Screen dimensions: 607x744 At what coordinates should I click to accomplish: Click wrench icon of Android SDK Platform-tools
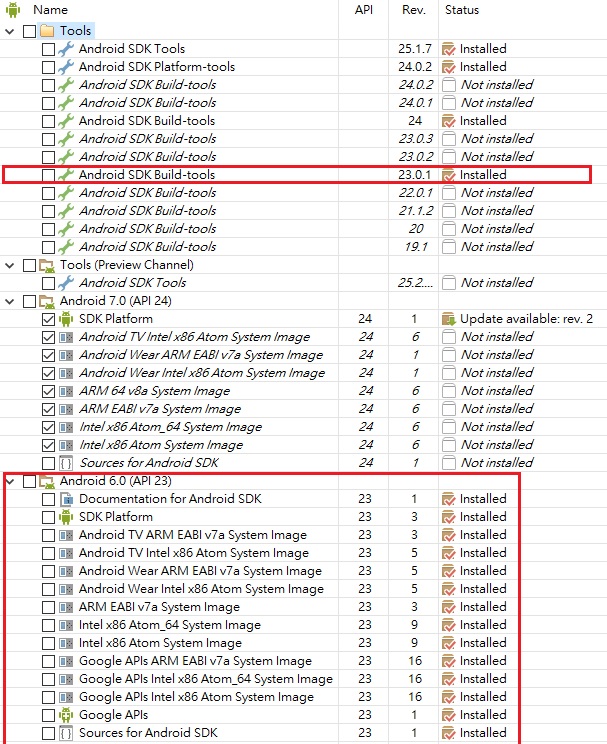pyautogui.click(x=66, y=67)
